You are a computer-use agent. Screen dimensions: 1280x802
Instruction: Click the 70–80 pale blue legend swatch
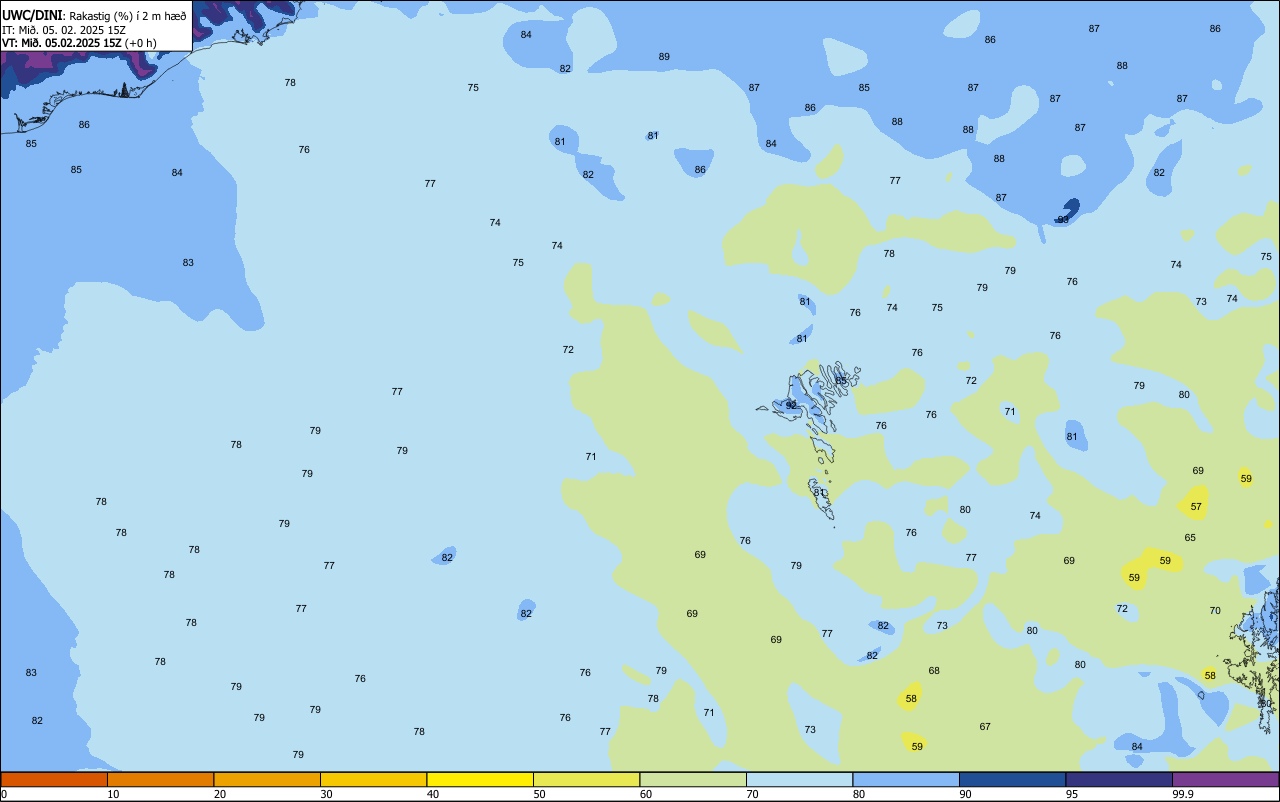[799, 779]
